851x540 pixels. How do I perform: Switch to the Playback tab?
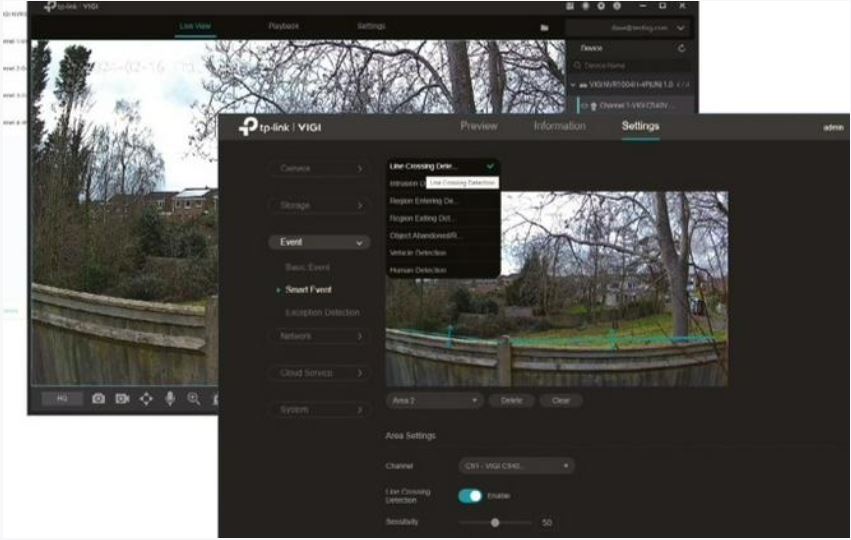[284, 25]
